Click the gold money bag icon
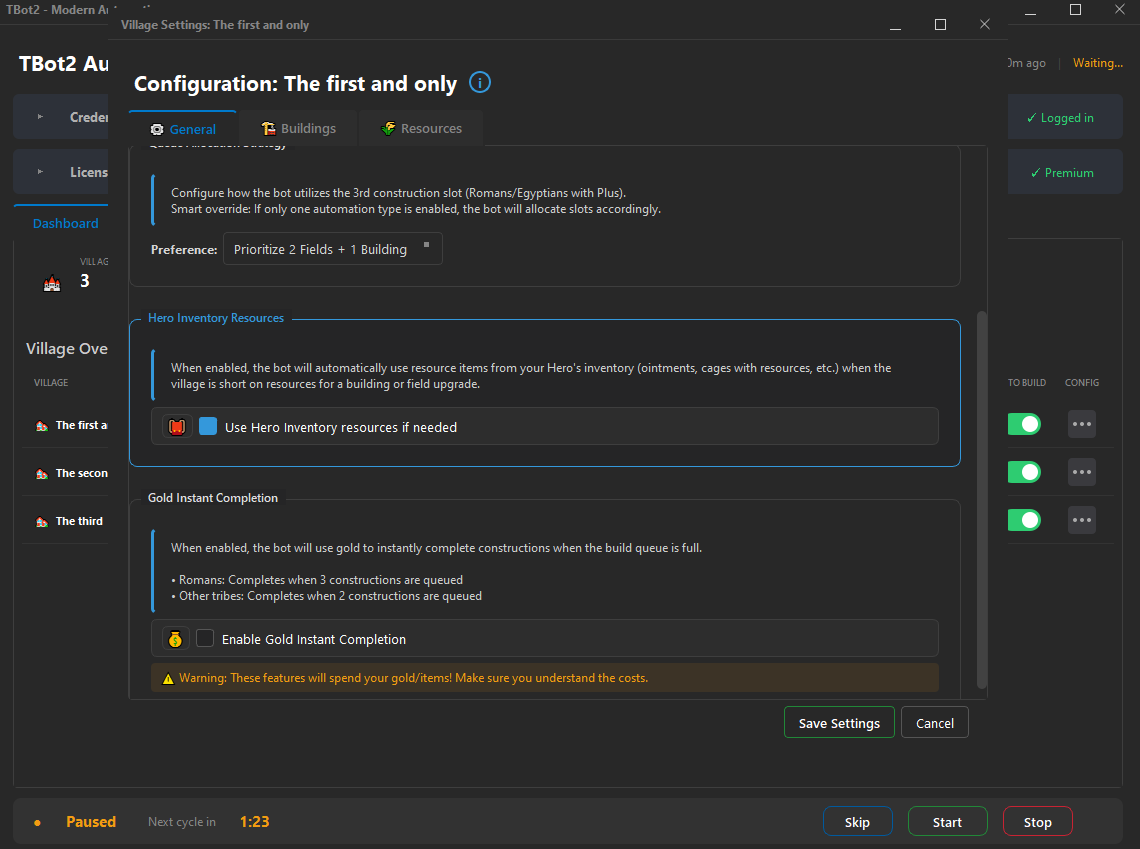The height and width of the screenshot is (849, 1140). pos(176,639)
